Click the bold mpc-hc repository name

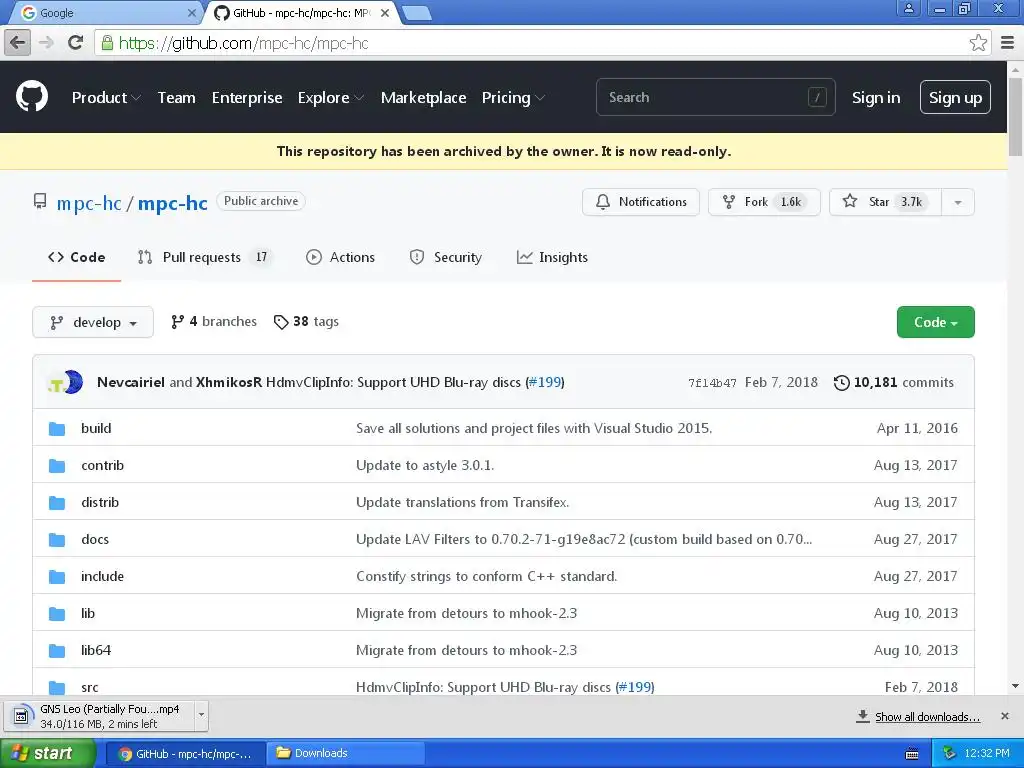(x=172, y=203)
